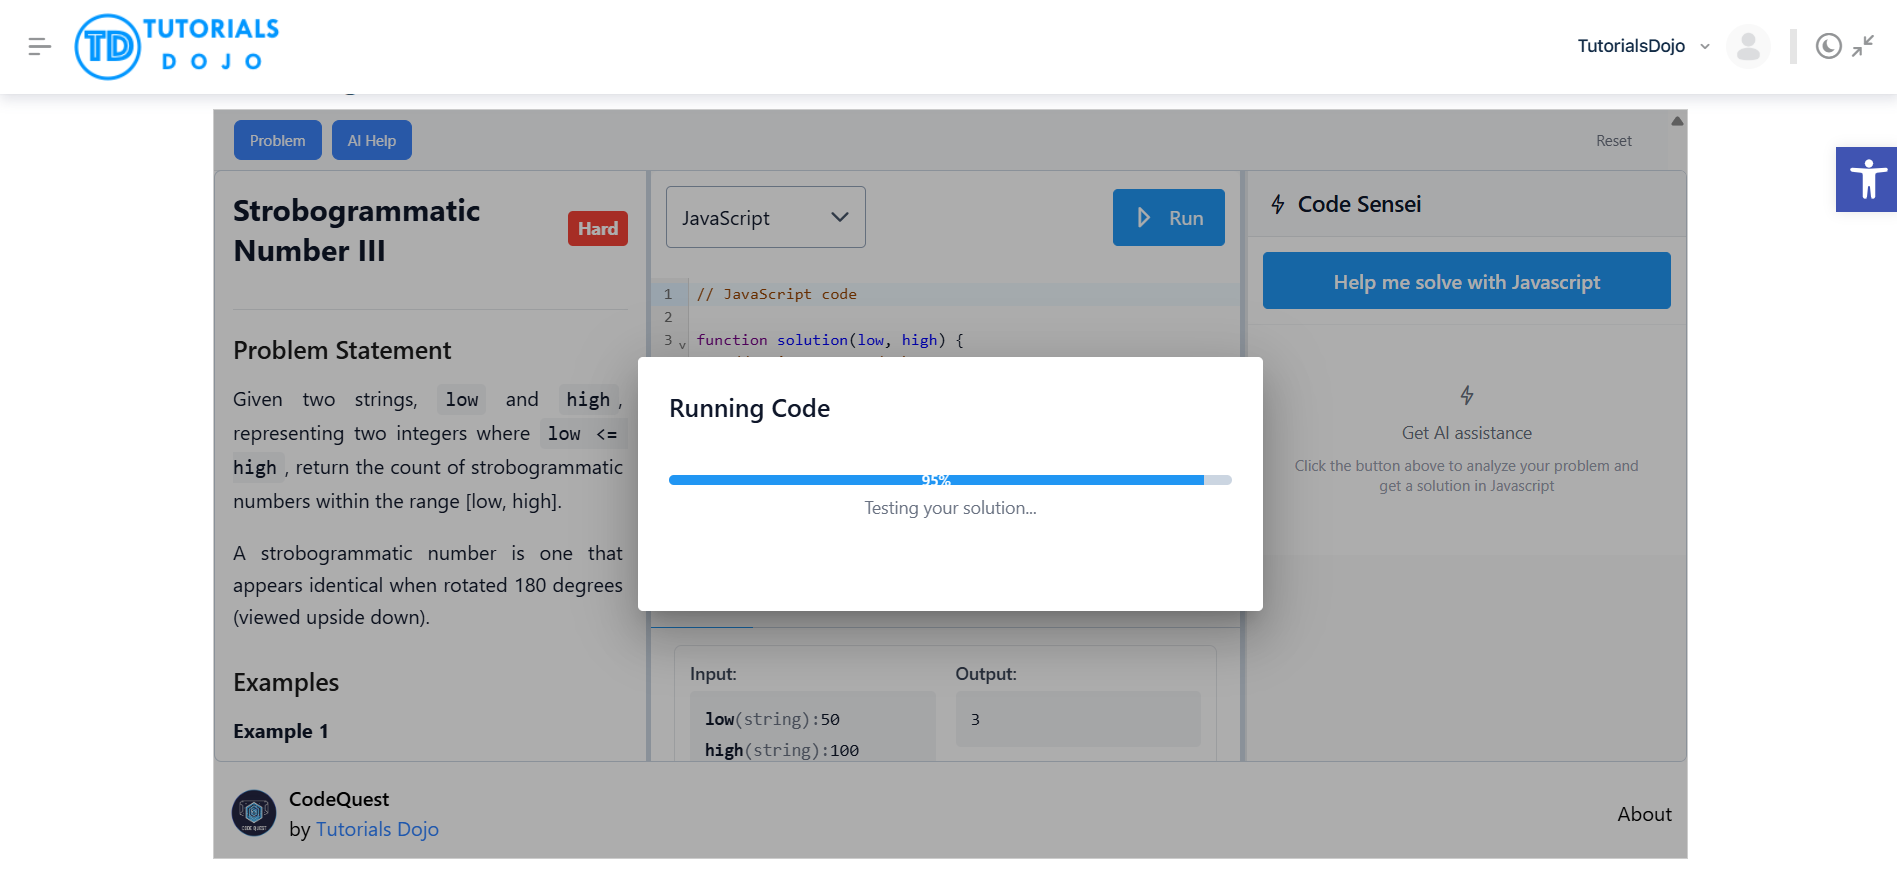
Task: Reset the code editor
Action: 1614,141
